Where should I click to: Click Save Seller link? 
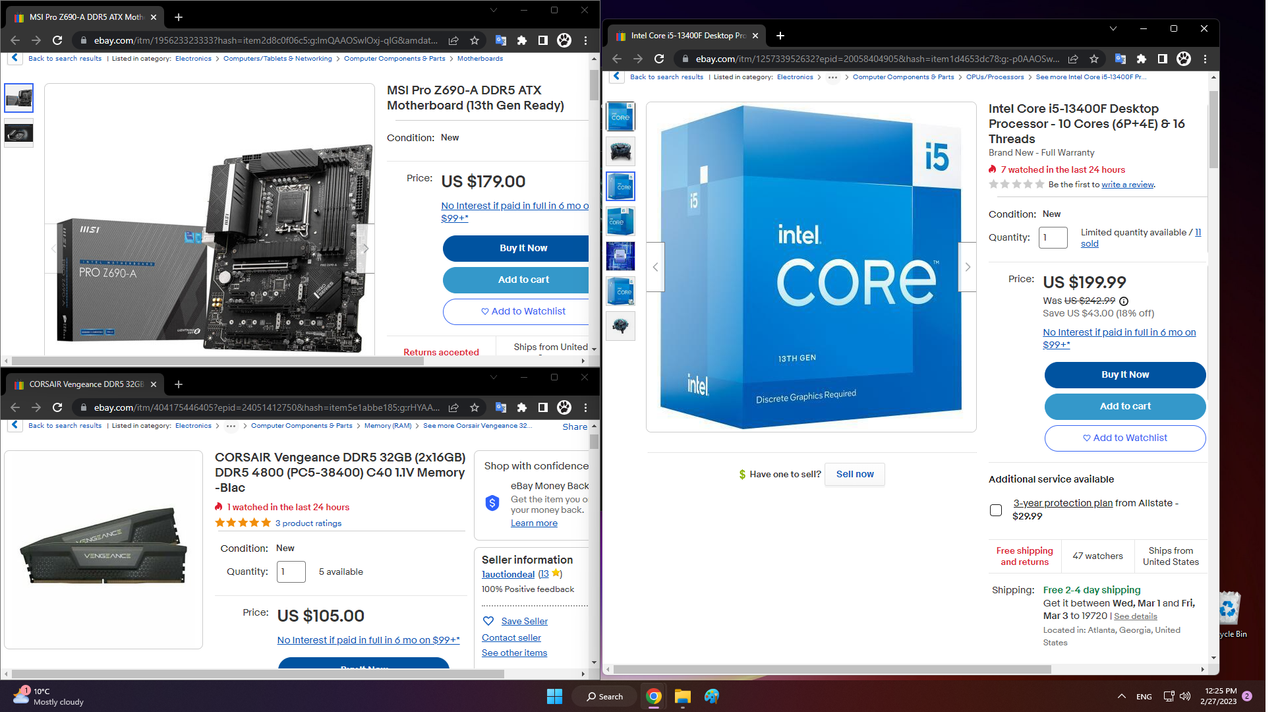point(524,621)
